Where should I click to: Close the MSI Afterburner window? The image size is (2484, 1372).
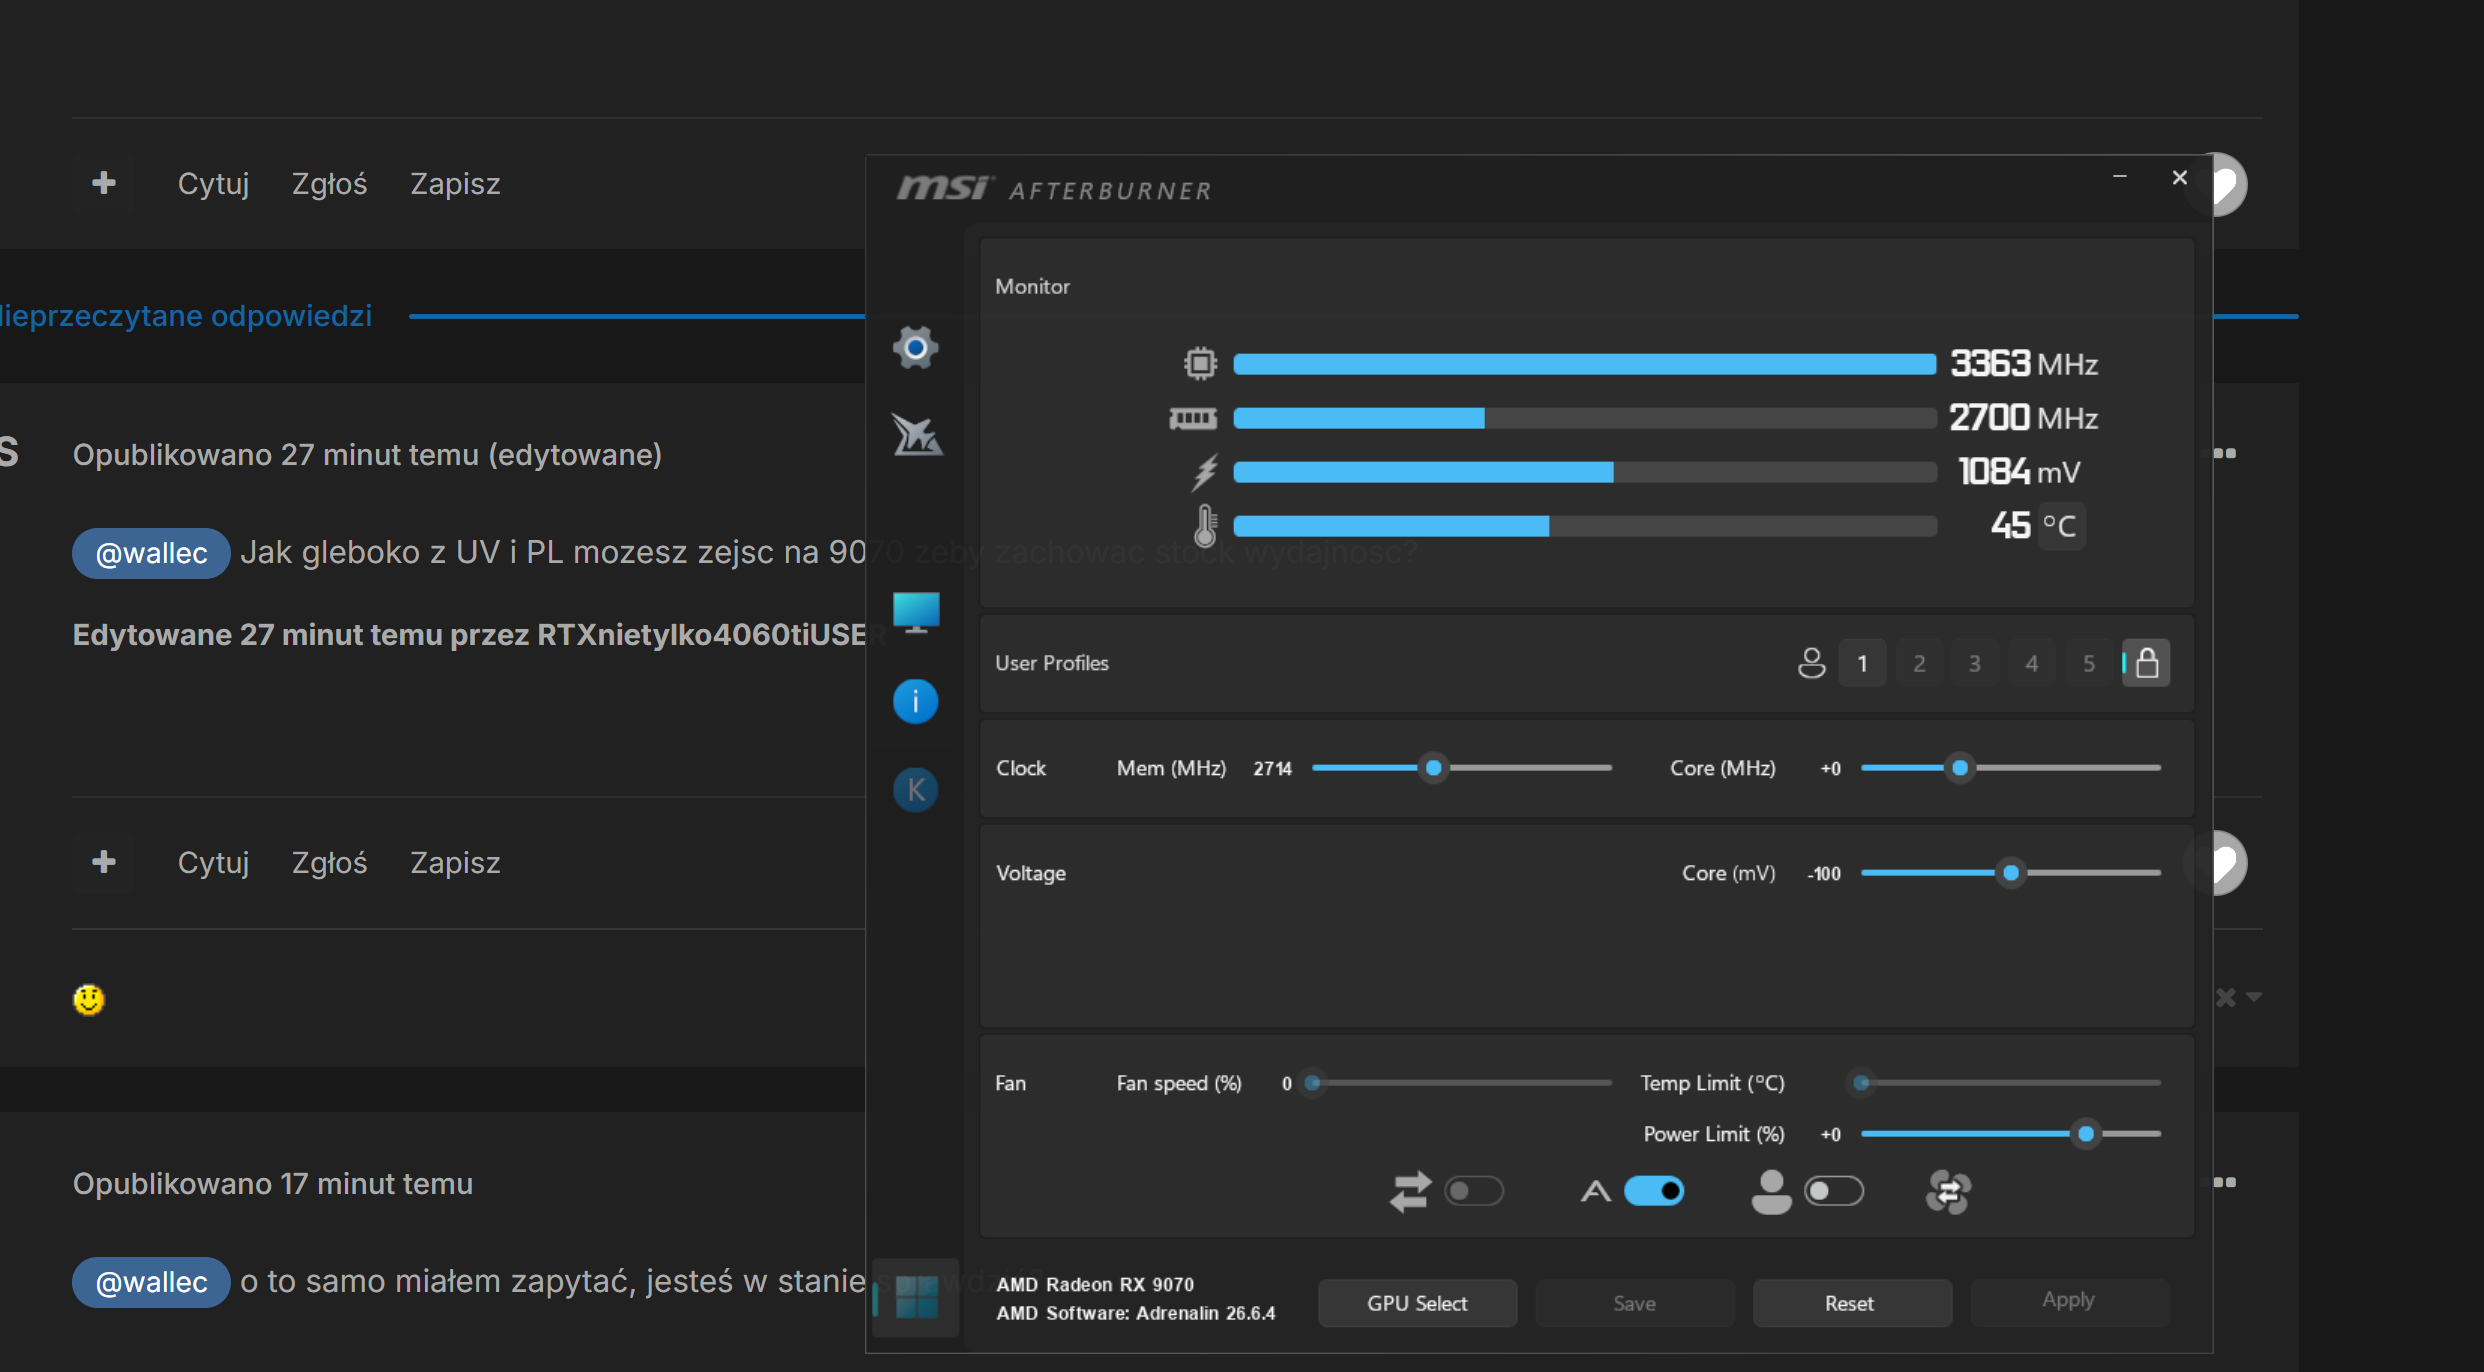2180,177
